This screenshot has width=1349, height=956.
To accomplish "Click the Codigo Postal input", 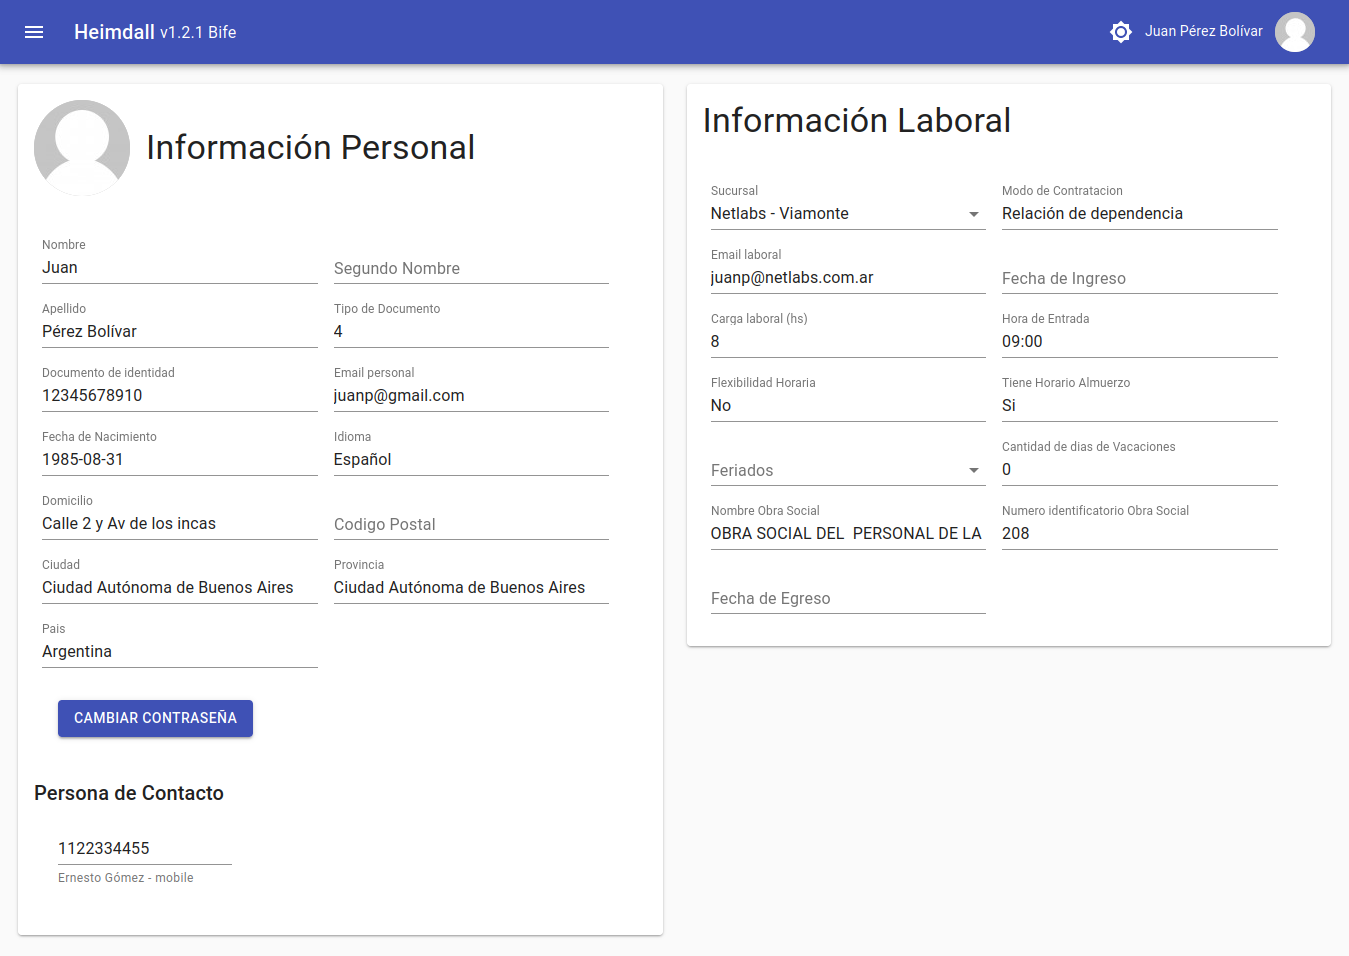I will point(470,524).
